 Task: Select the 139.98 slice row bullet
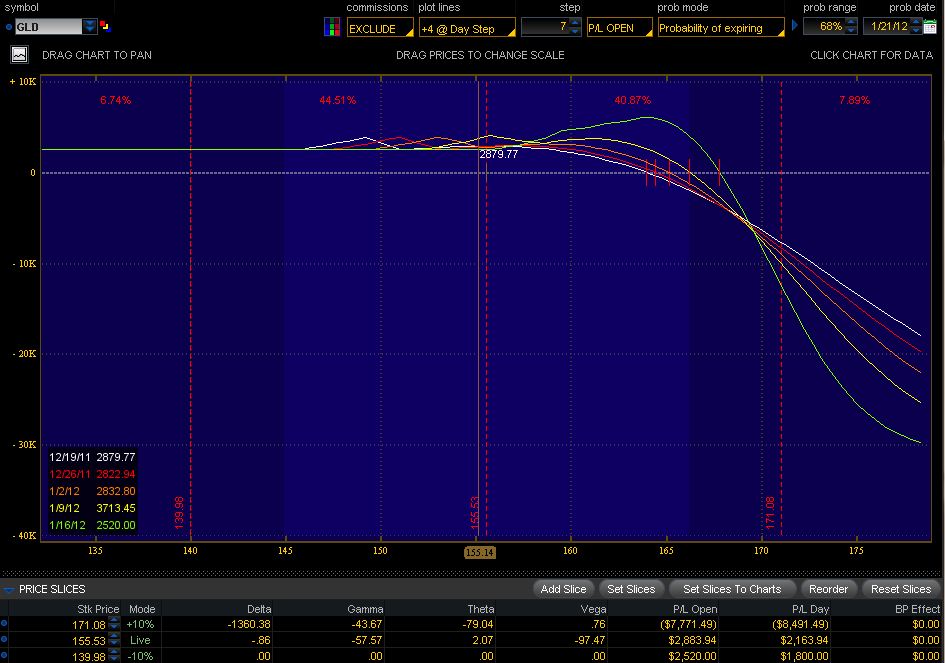click(x=4, y=656)
